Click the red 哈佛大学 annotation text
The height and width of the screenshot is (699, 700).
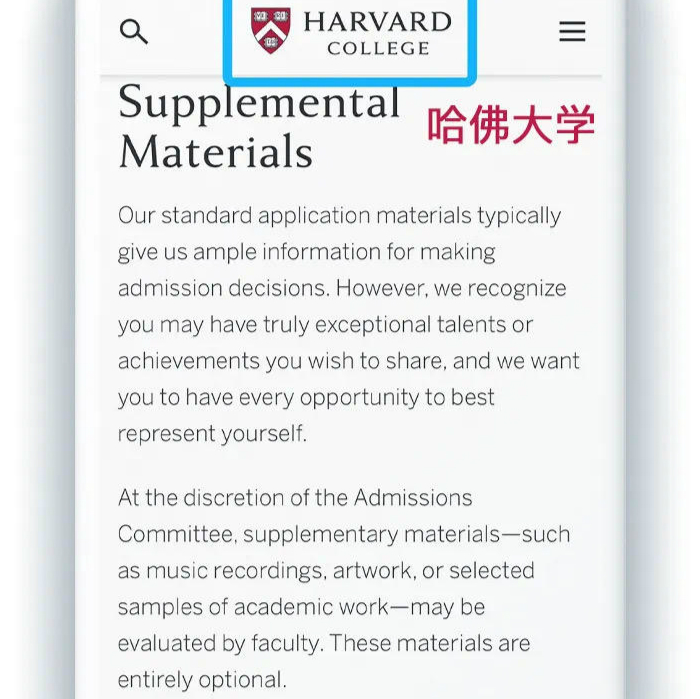[511, 125]
